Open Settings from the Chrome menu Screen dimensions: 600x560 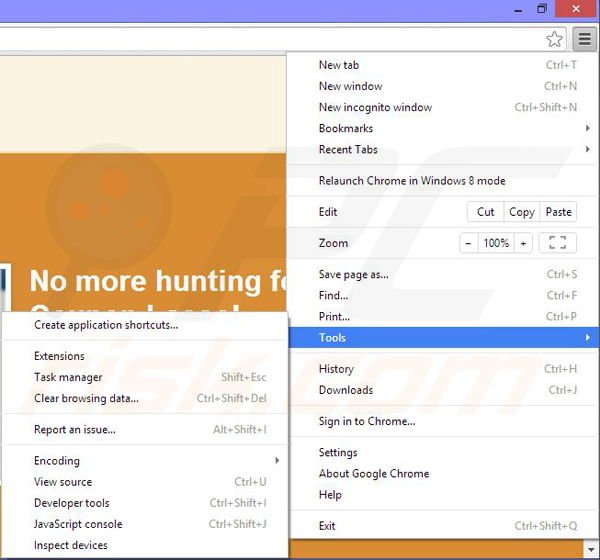point(442,452)
